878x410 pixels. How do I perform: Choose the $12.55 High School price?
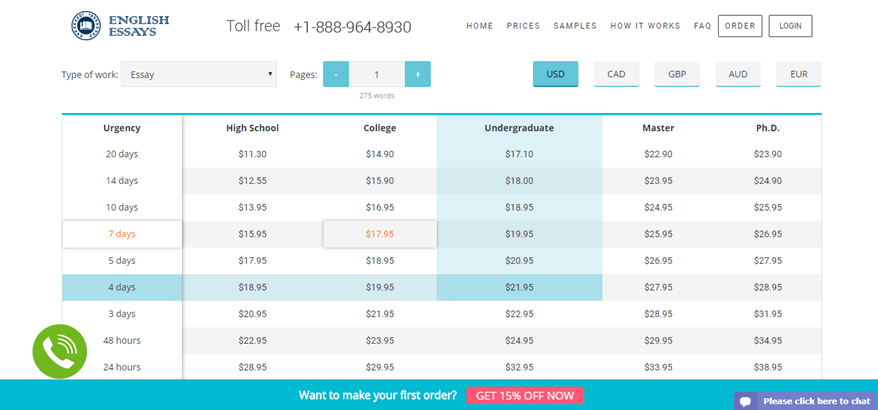[253, 181]
